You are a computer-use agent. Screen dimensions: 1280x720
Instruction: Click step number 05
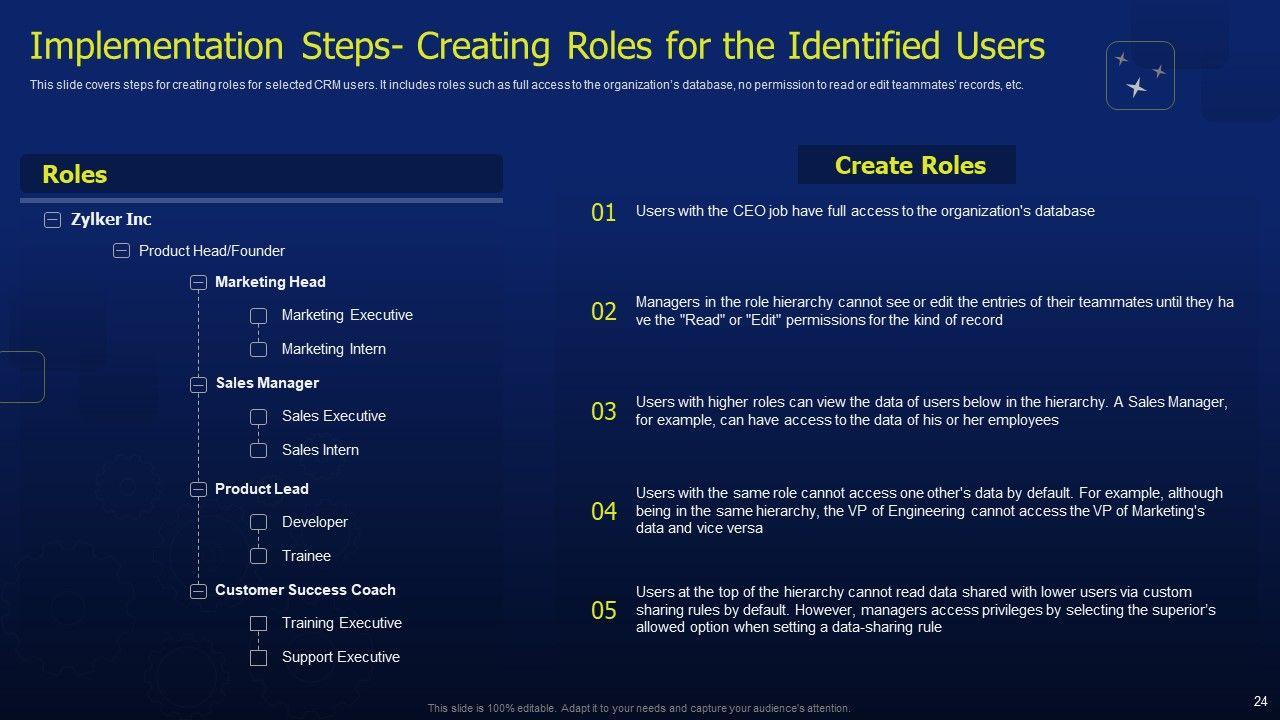coord(604,611)
